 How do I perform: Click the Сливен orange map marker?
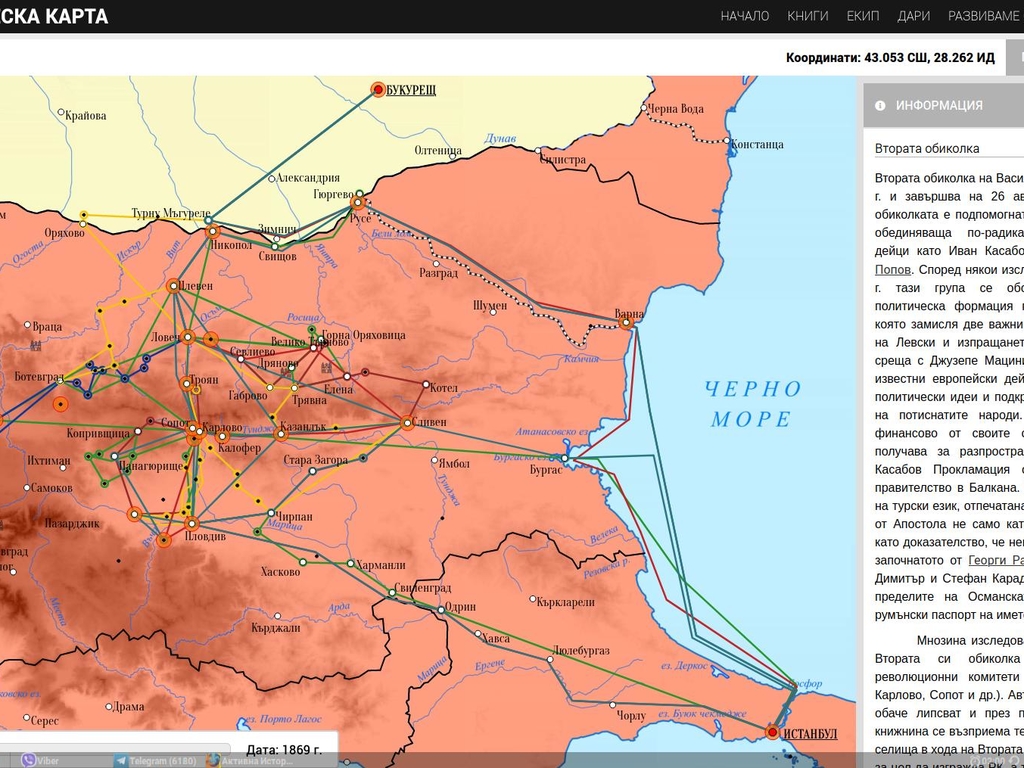click(x=408, y=423)
